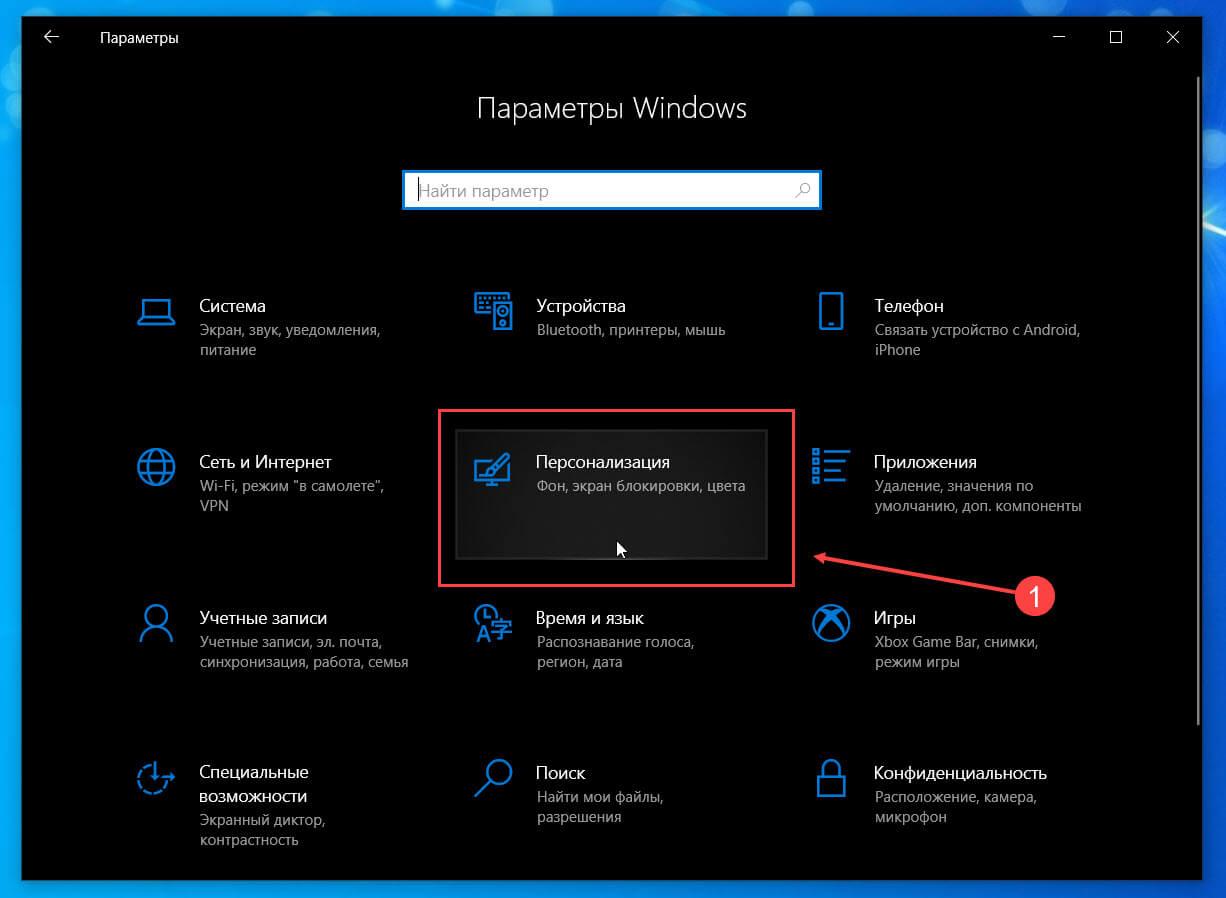1226x898 pixels.
Task: Click the Wi-Fi, airplane mode, VPN description
Action: pyautogui.click(x=292, y=496)
